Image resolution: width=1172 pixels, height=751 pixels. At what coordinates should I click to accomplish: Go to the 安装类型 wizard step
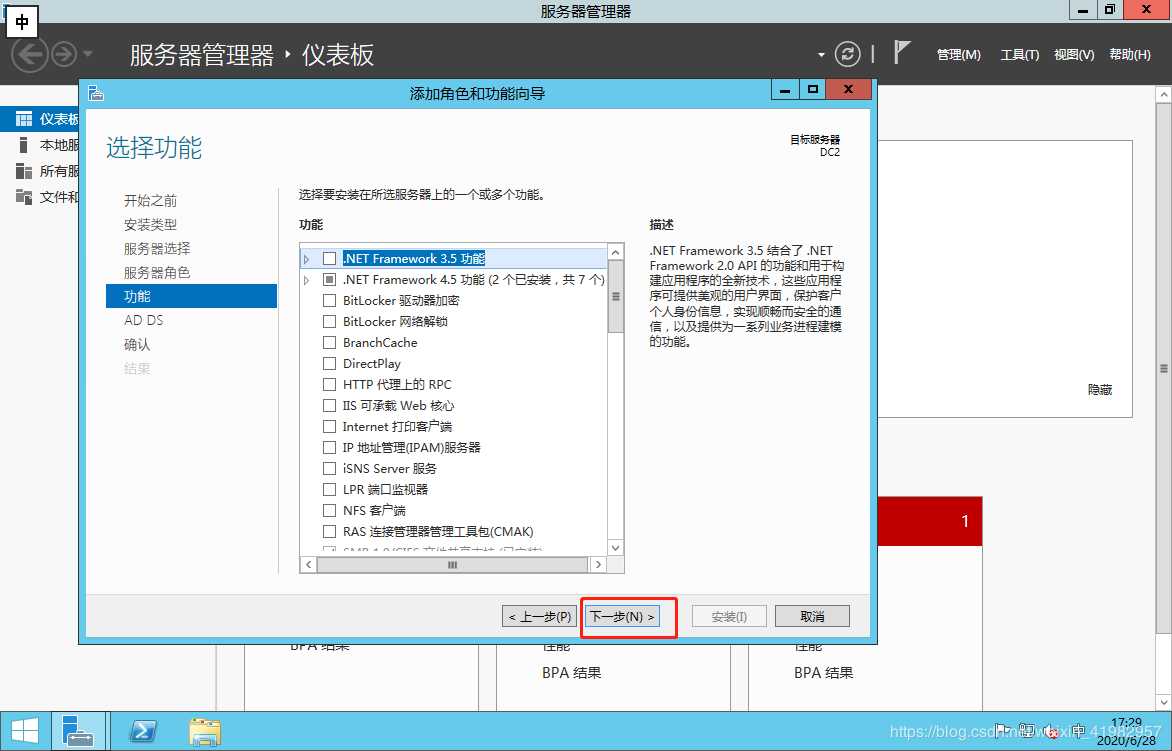click(150, 224)
